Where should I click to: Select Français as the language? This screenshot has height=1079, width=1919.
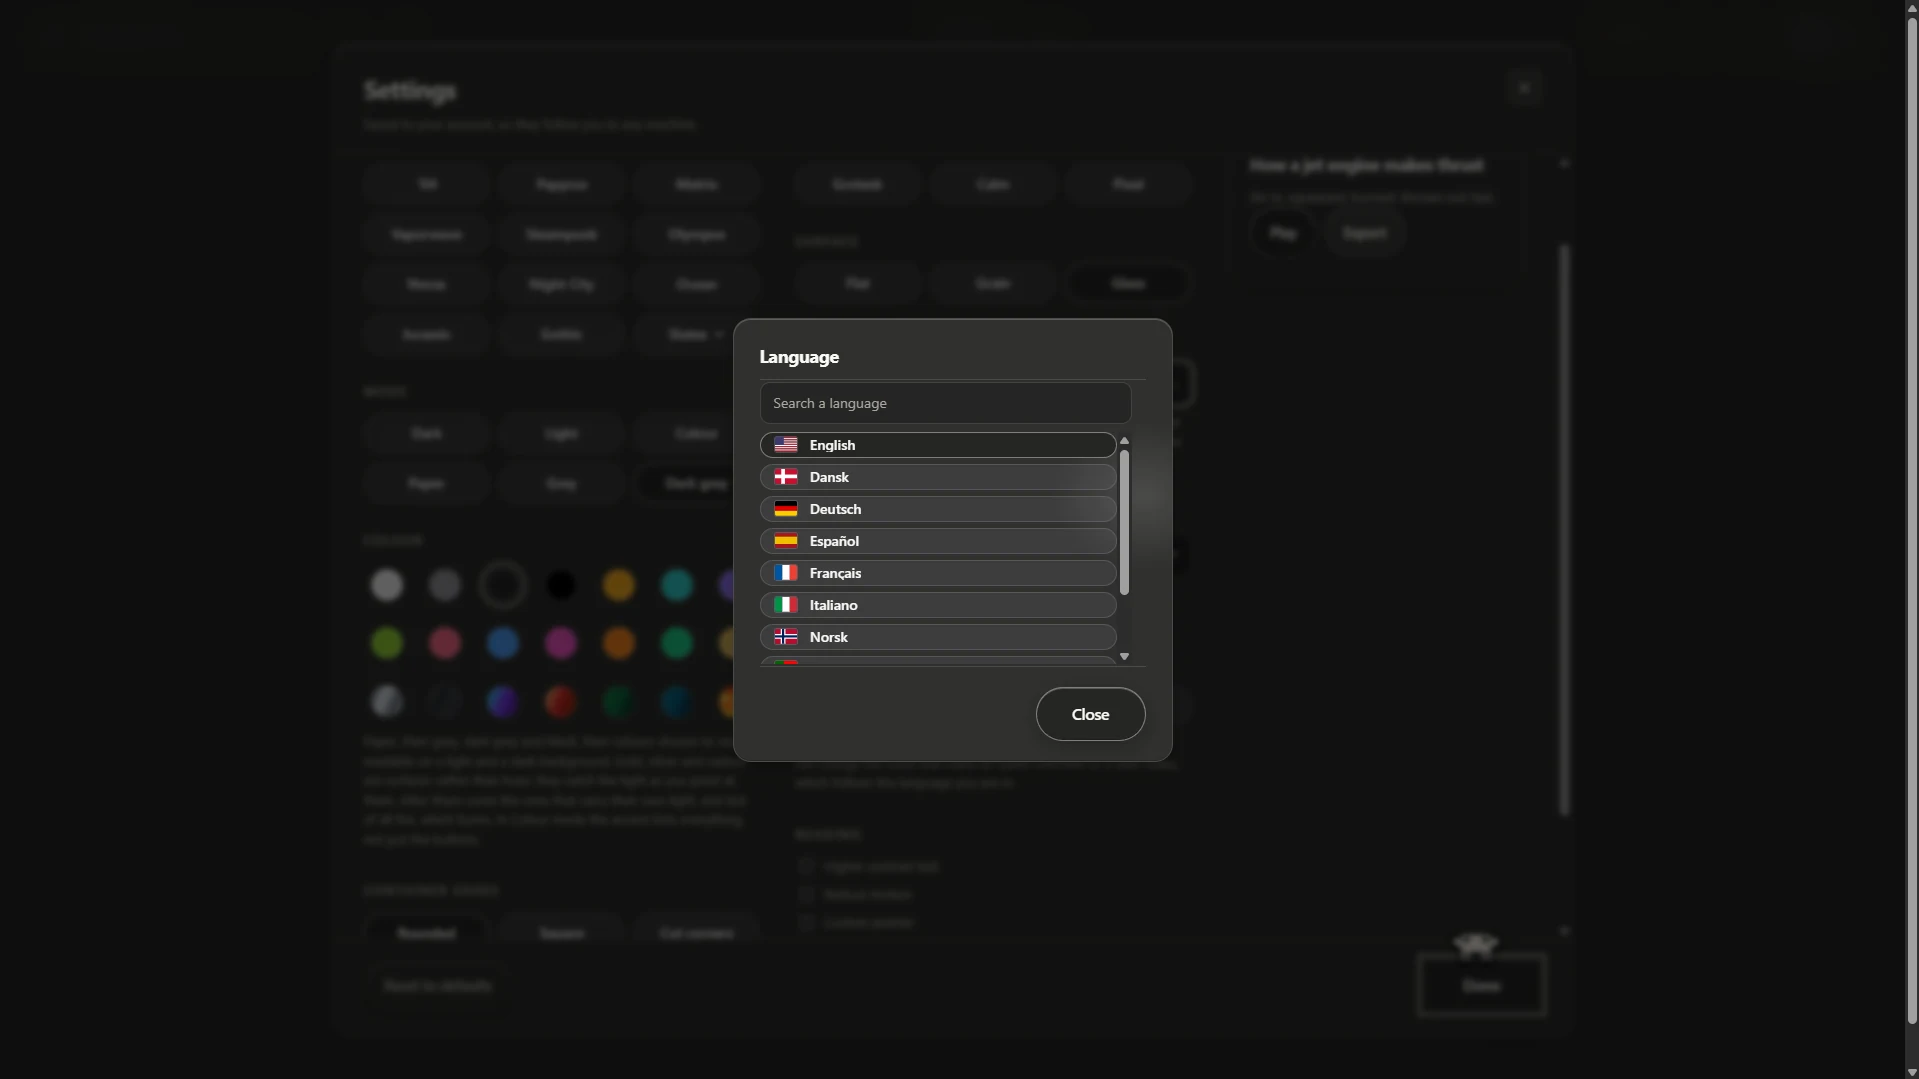coord(938,573)
